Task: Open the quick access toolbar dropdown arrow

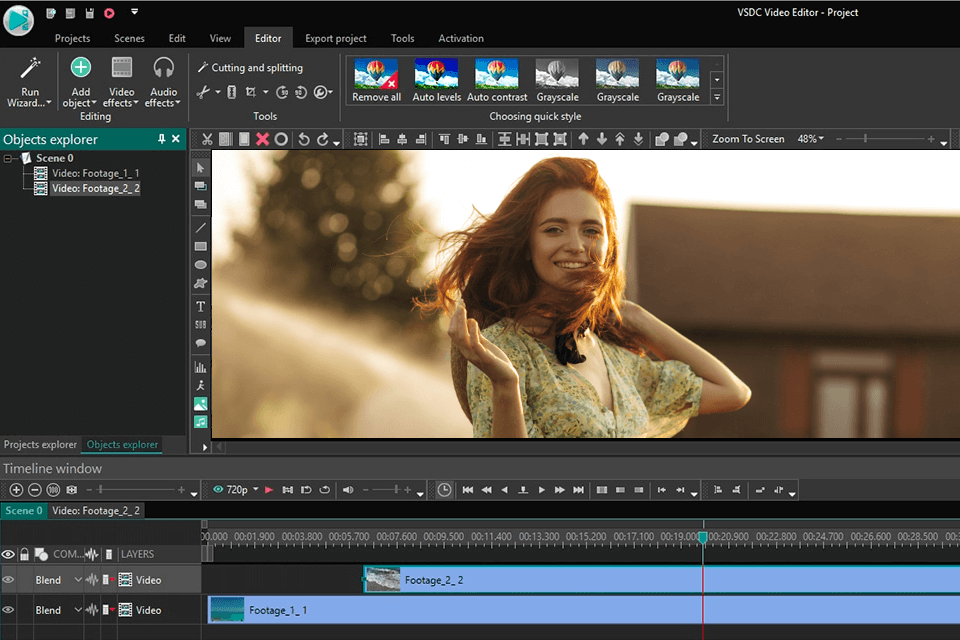Action: point(135,12)
